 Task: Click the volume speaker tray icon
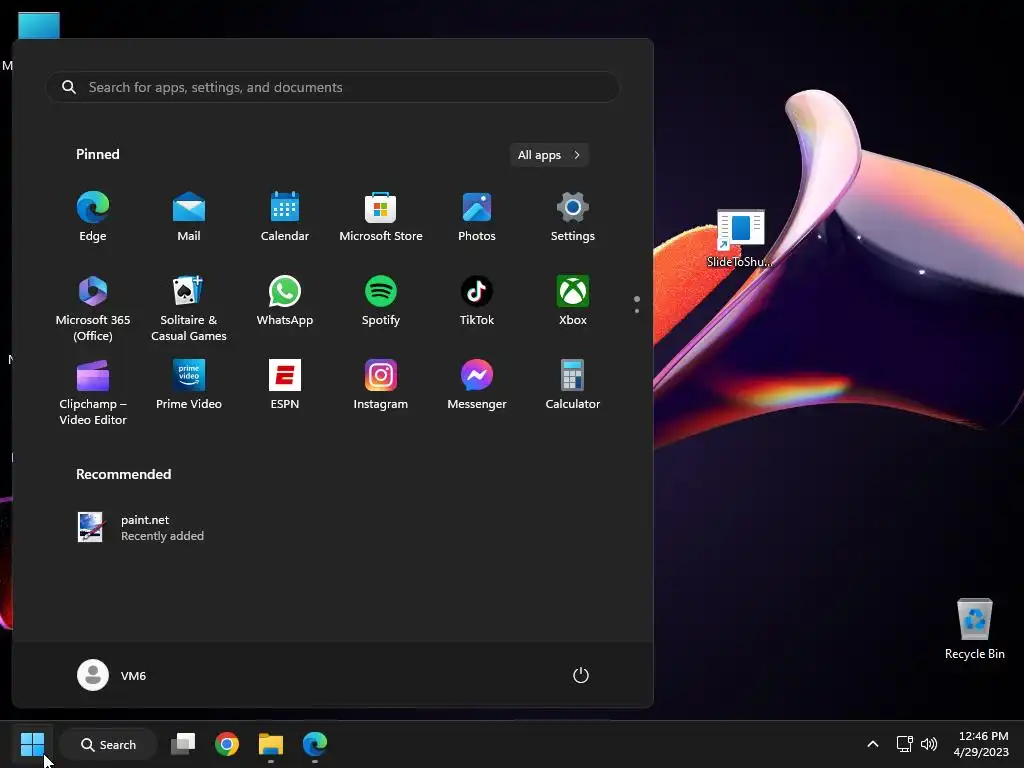(929, 744)
